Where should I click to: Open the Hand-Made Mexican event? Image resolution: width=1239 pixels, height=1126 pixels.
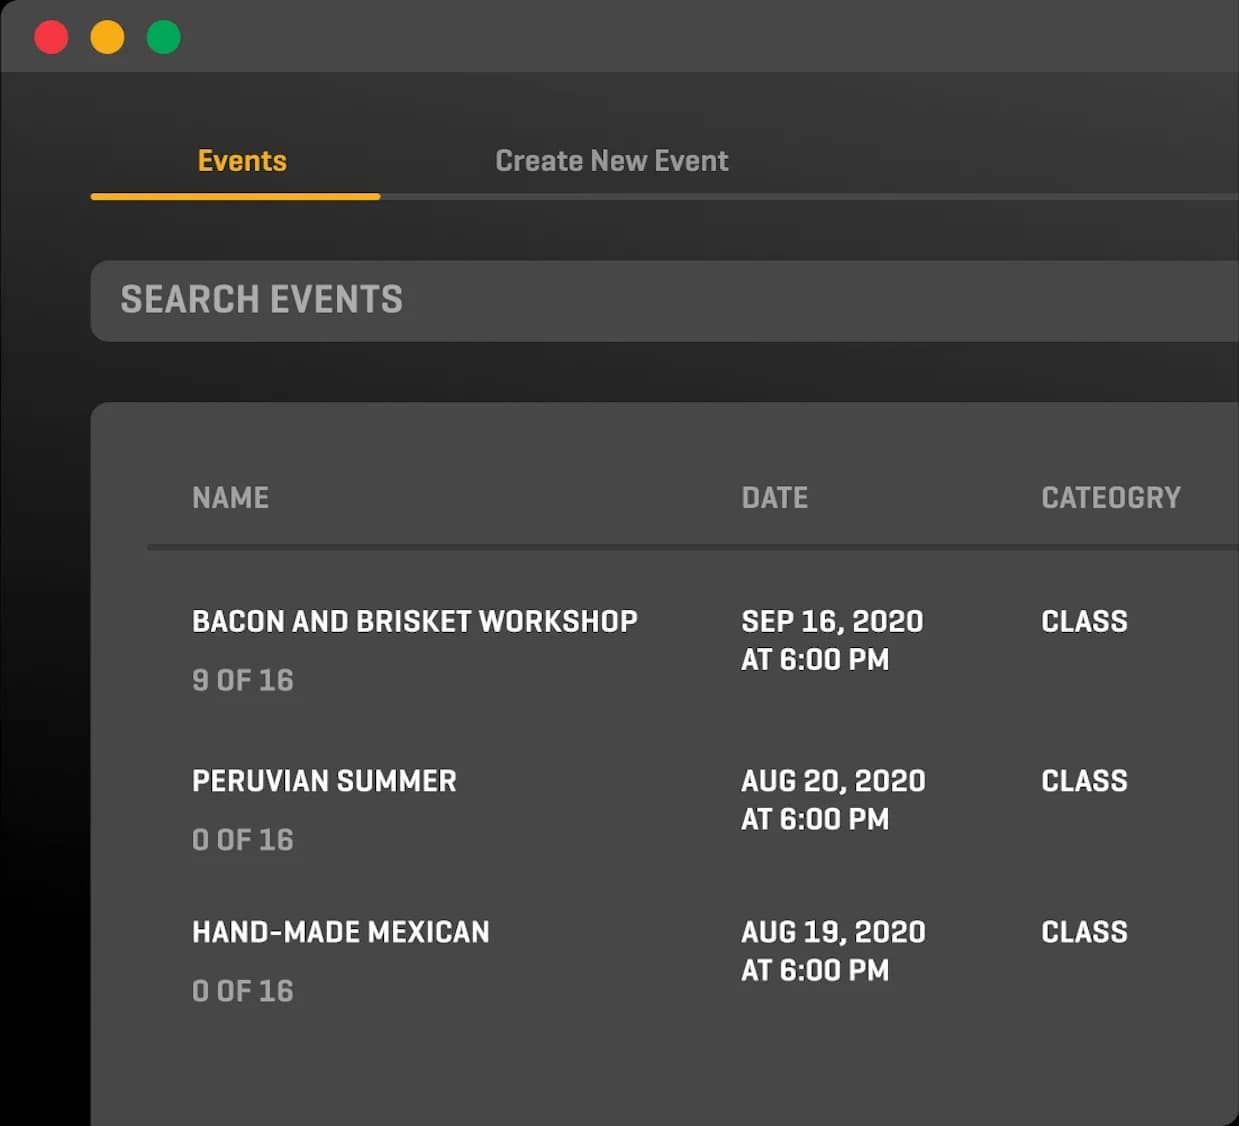coord(341,932)
